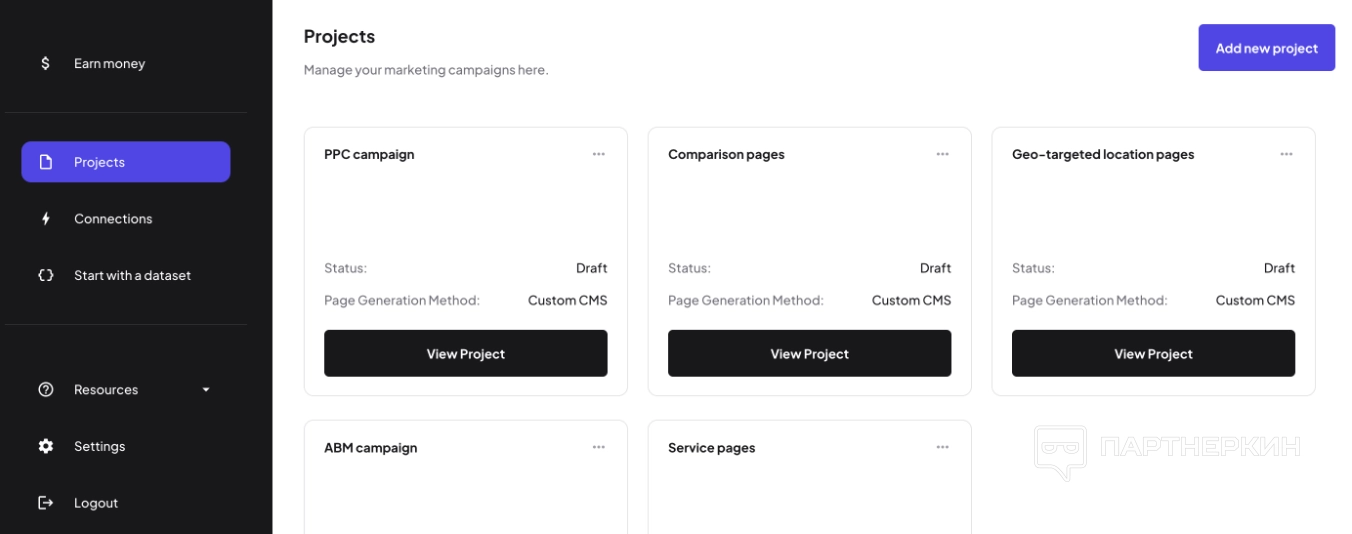Viewport: 1352px width, 534px height.
Task: Select Start with a dataset menu item
Action: (132, 275)
